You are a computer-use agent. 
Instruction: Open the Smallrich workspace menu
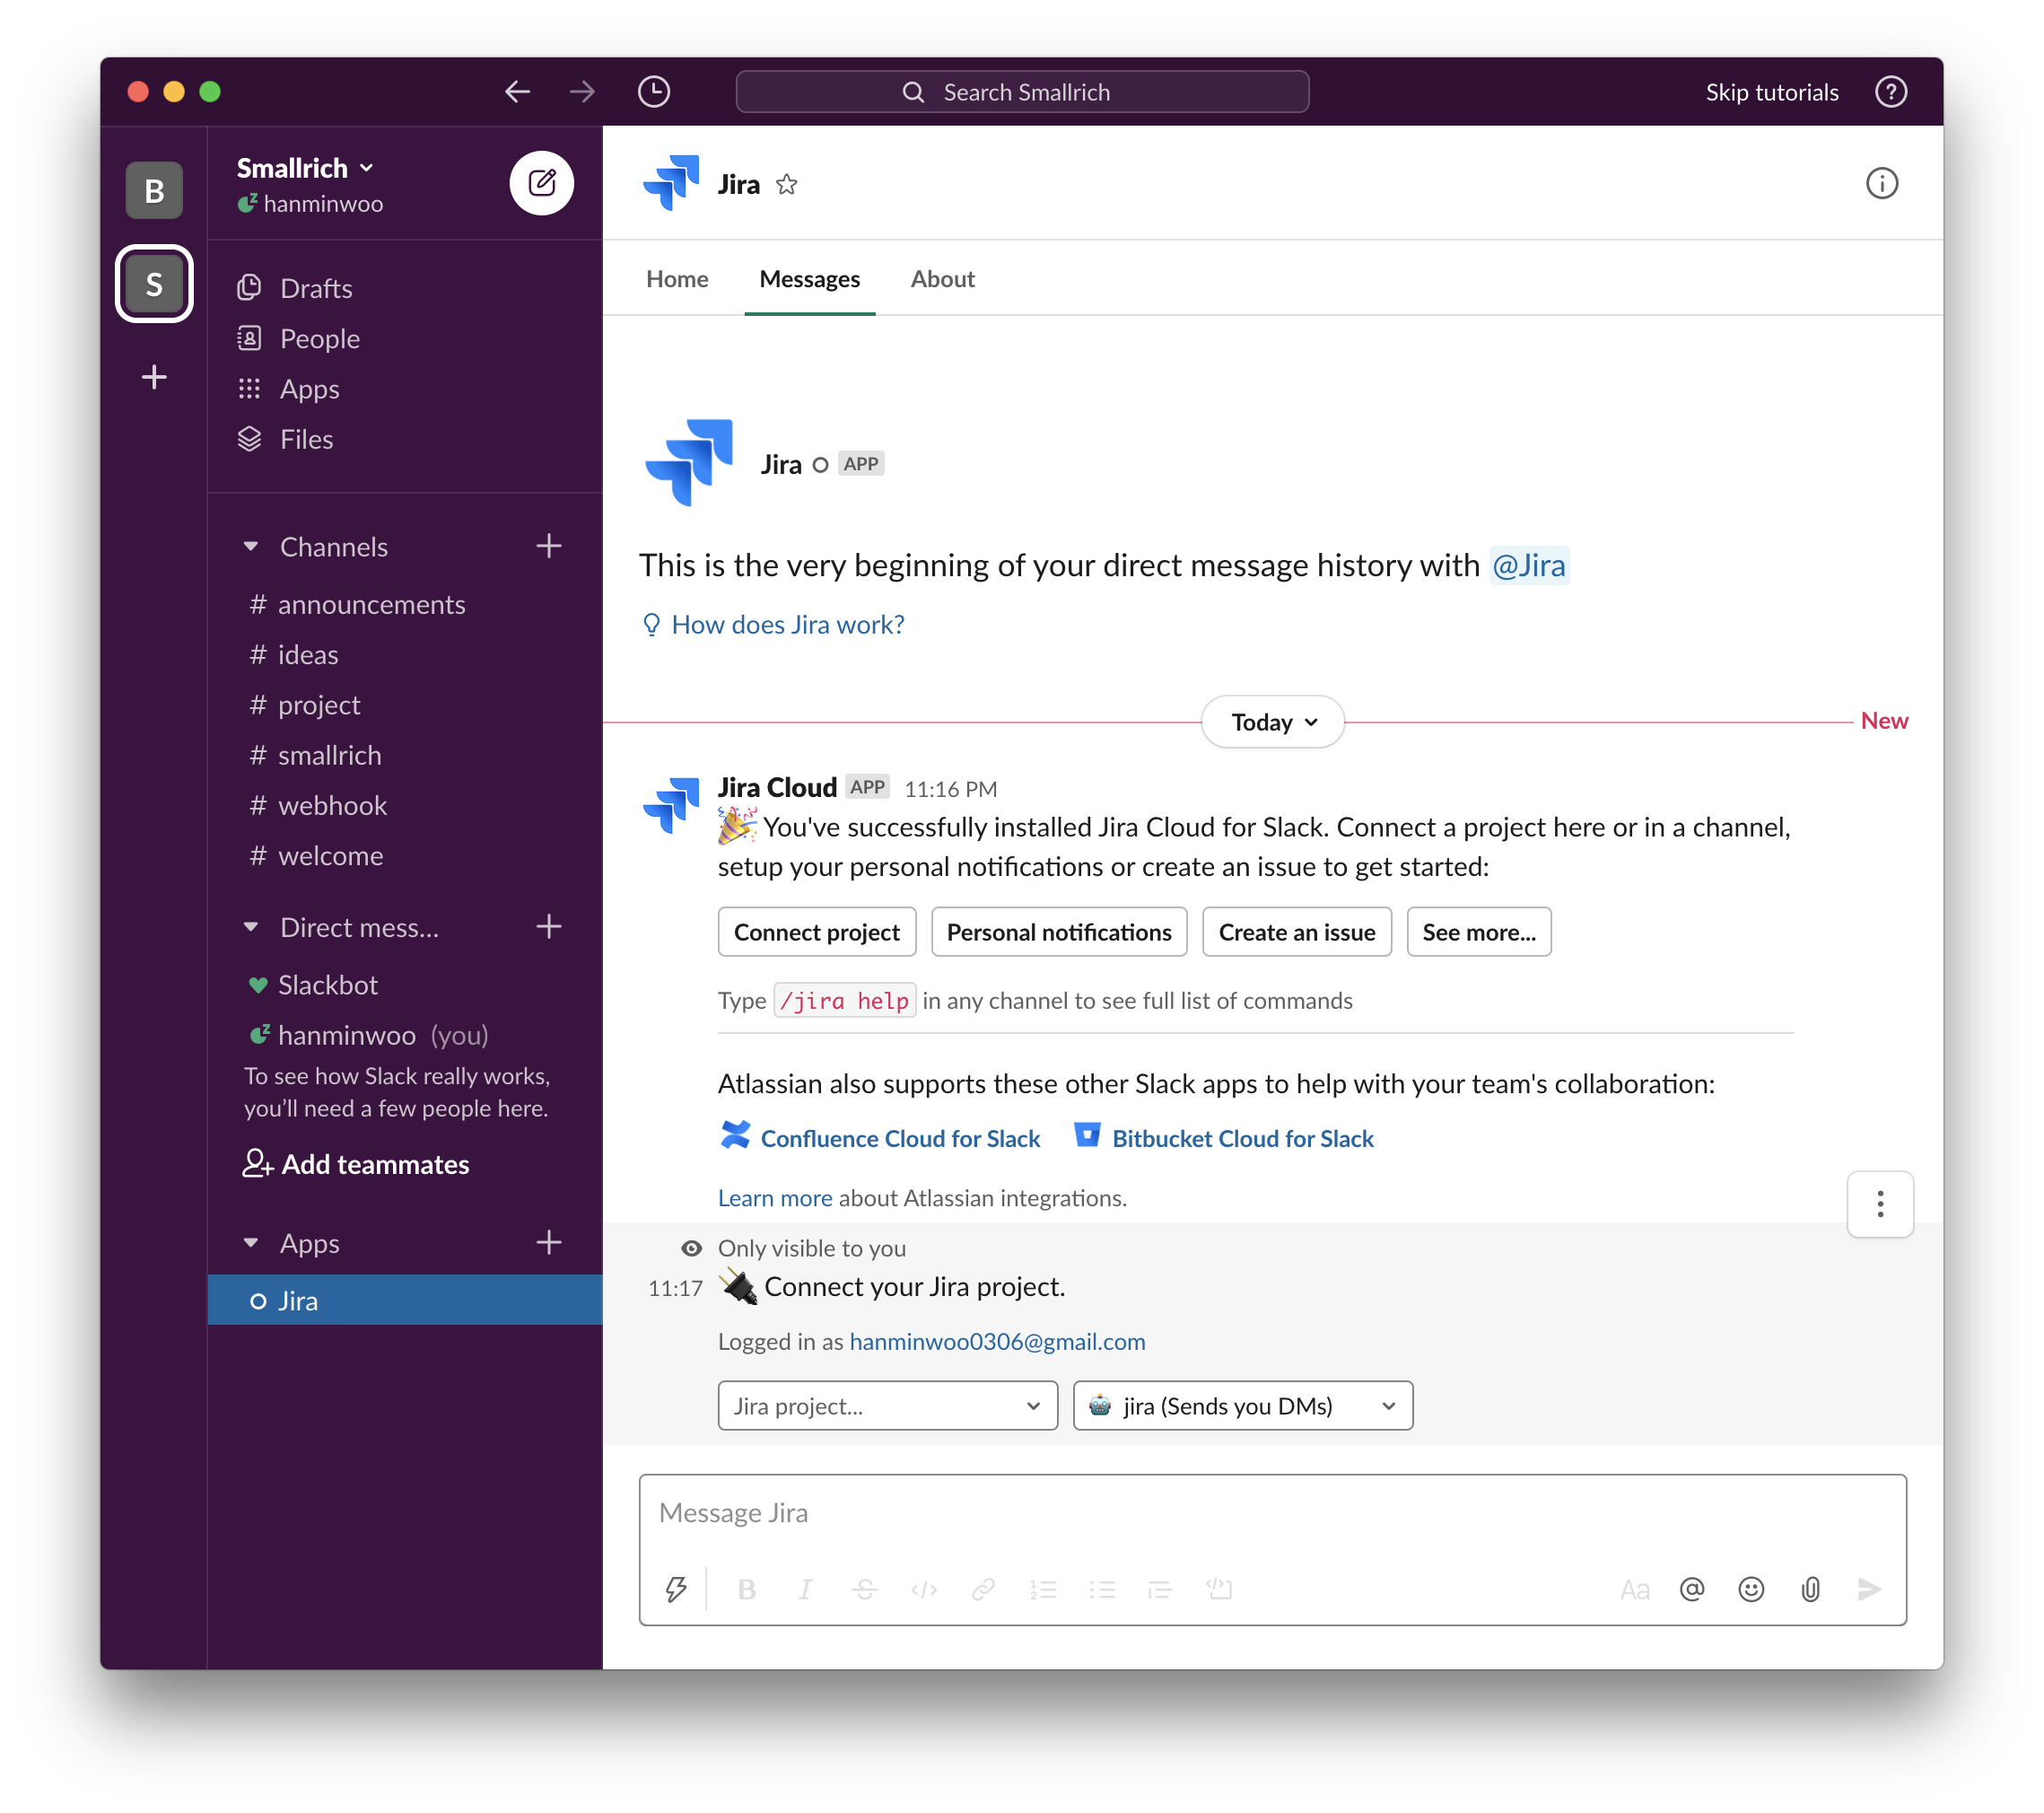[x=305, y=168]
